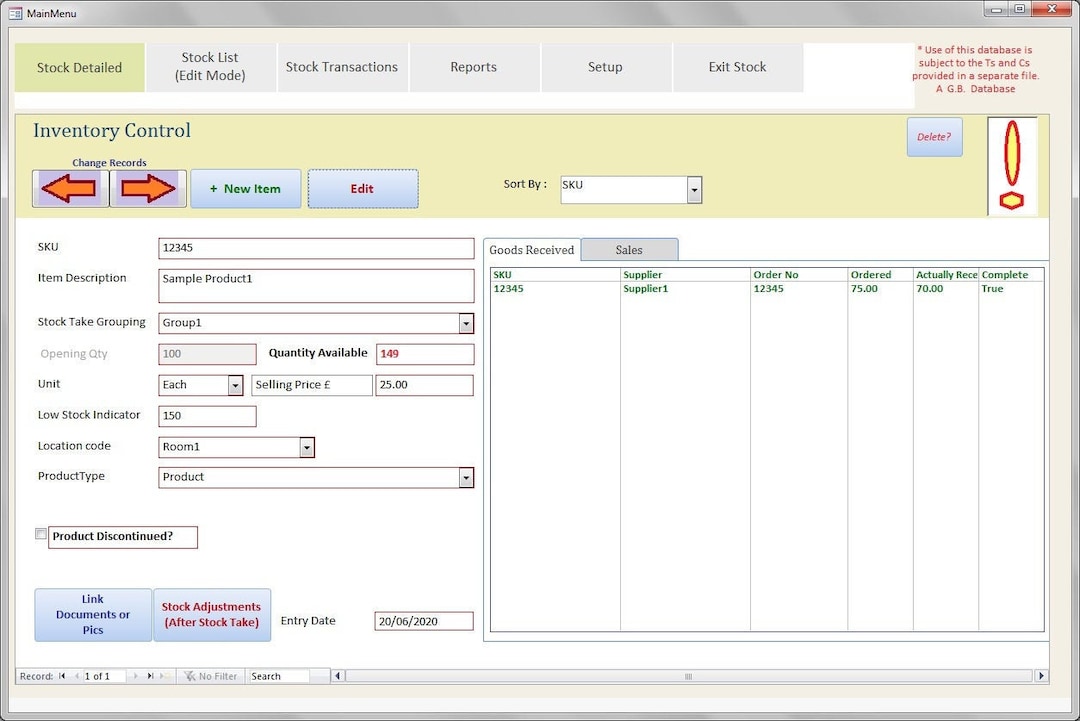This screenshot has width=1080, height=721.
Task: Switch to the Sales tab
Action: (628, 248)
